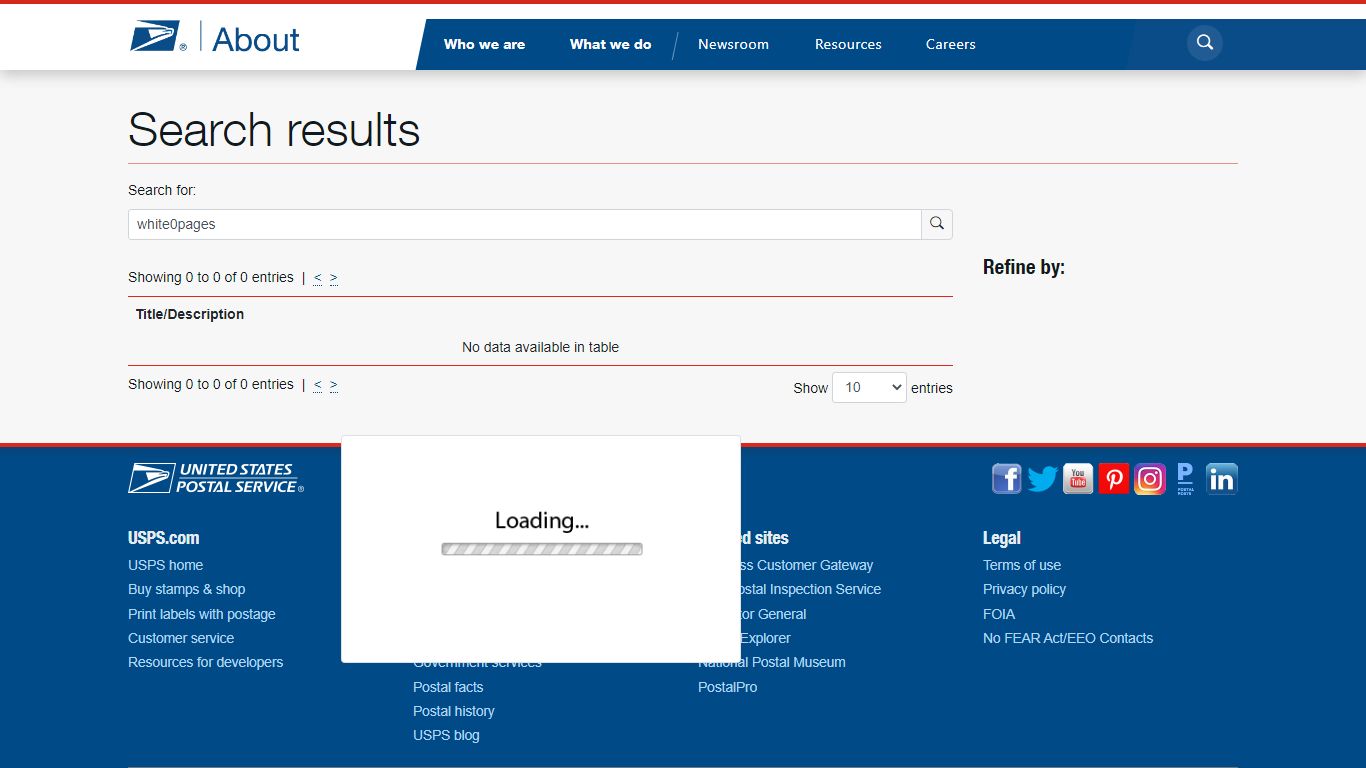Open the Show entries dropdown

[869, 387]
